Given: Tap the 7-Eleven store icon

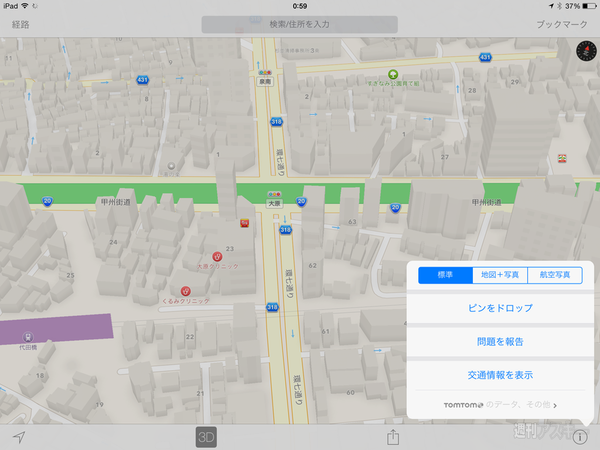Looking at the screenshot, I should 562,158.
